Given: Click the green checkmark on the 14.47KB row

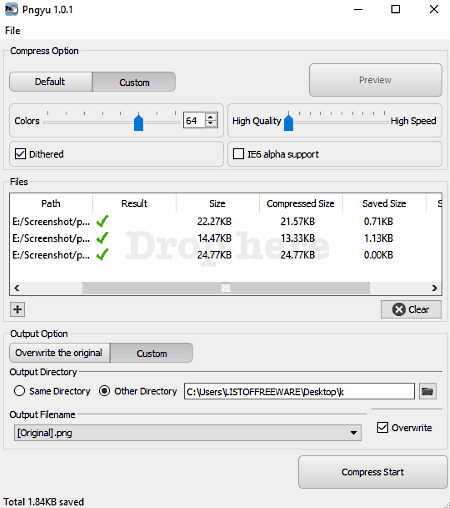Looking at the screenshot, I should point(102,238).
